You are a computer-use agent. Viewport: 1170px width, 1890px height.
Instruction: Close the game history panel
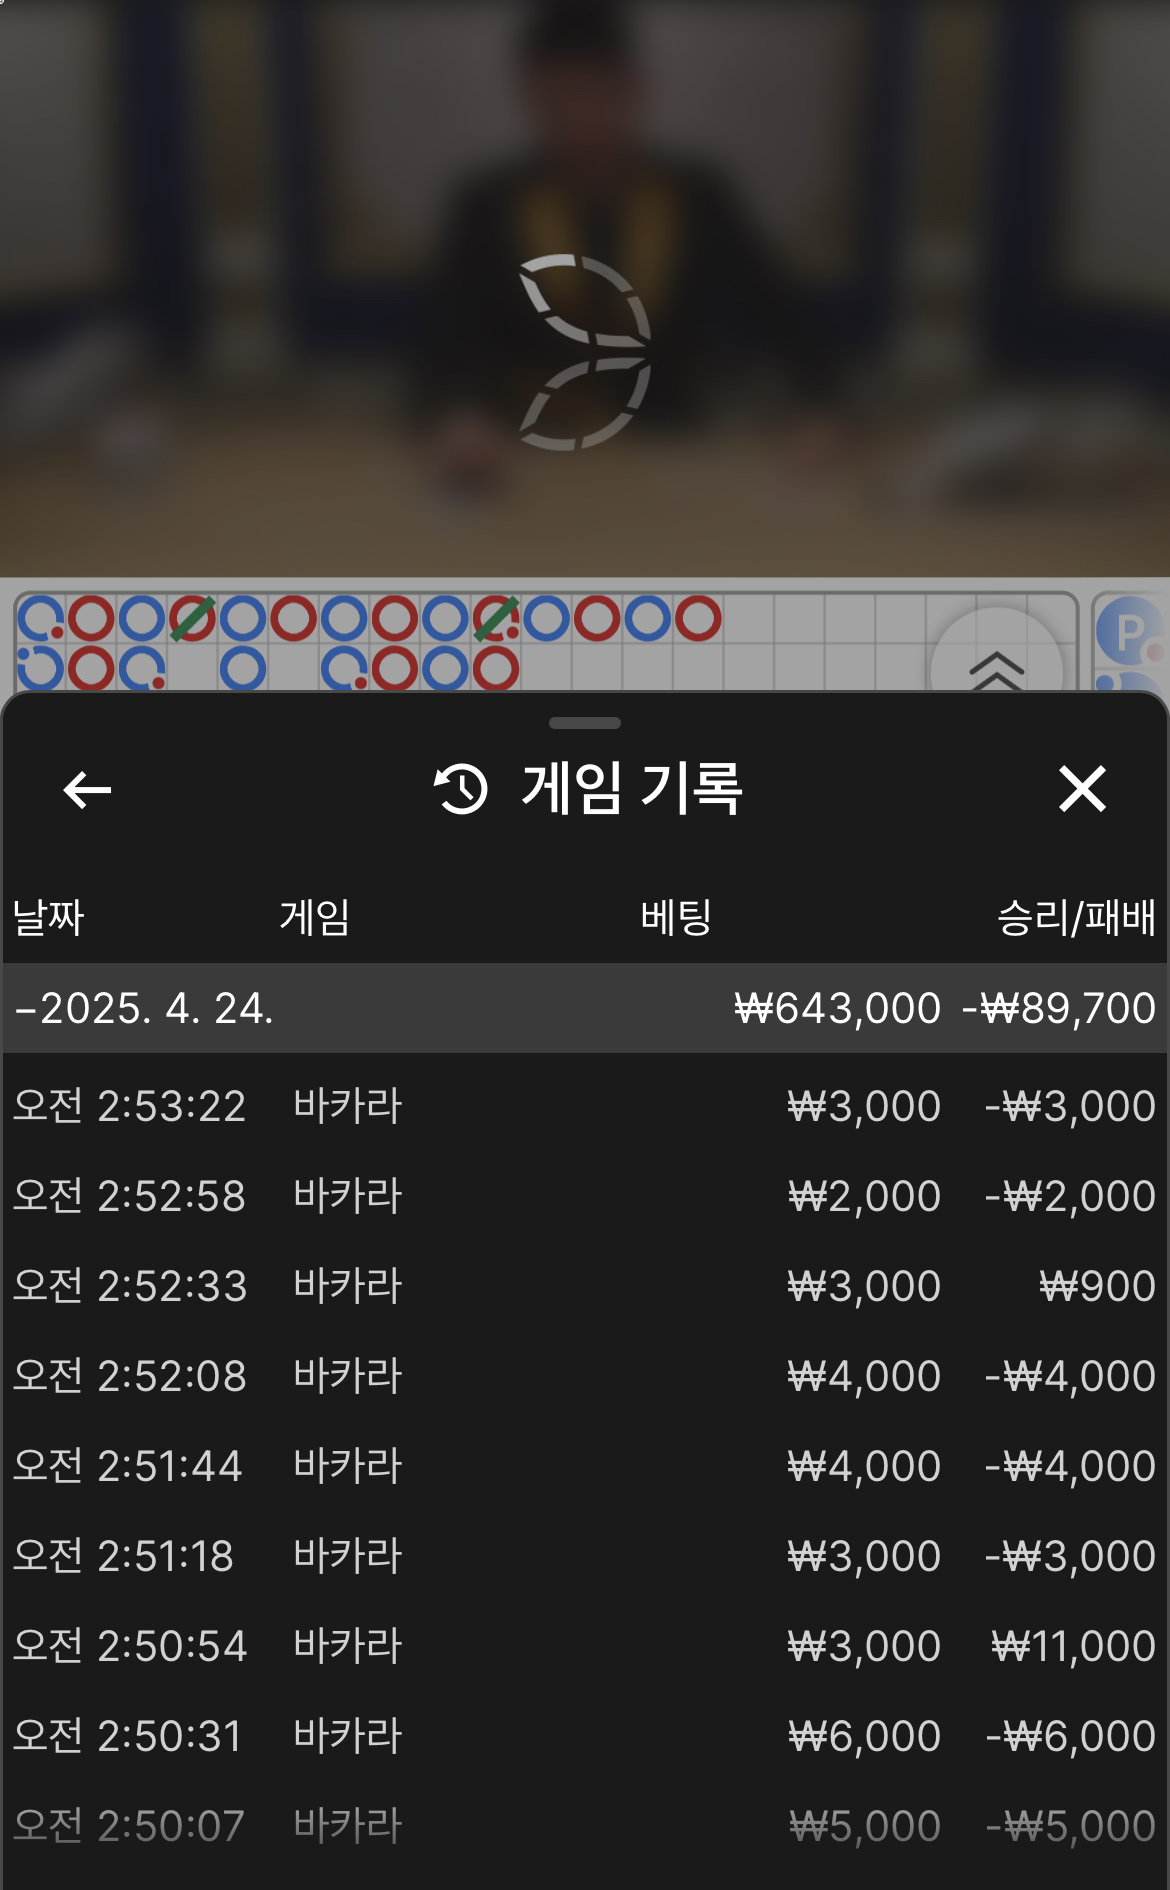(x=1082, y=789)
